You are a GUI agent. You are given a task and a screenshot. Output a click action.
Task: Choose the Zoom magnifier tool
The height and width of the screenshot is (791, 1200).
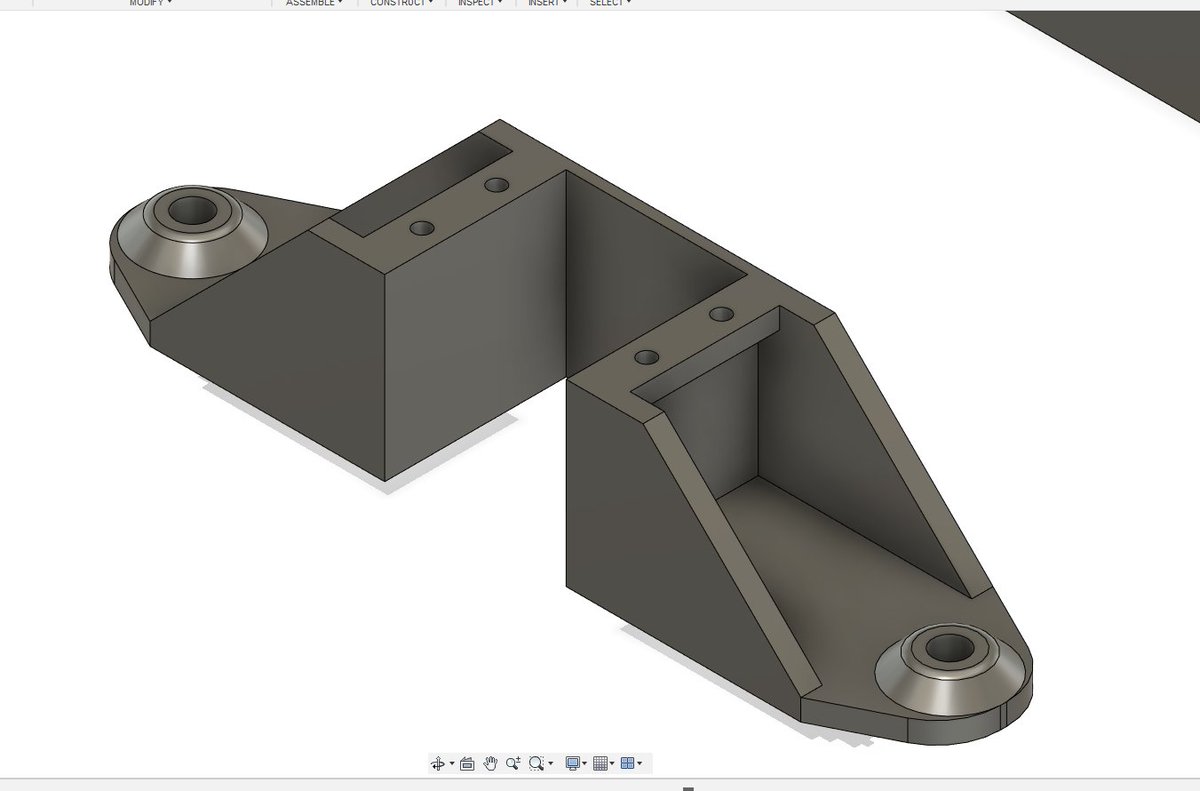point(513,764)
